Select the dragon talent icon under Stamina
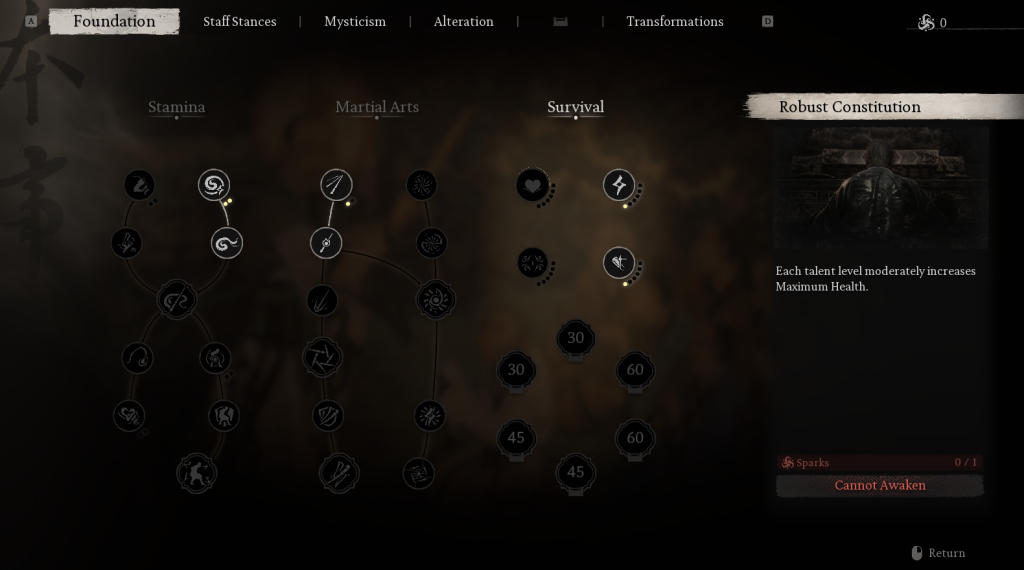Viewport: 1024px width, 570px height. pos(139,185)
